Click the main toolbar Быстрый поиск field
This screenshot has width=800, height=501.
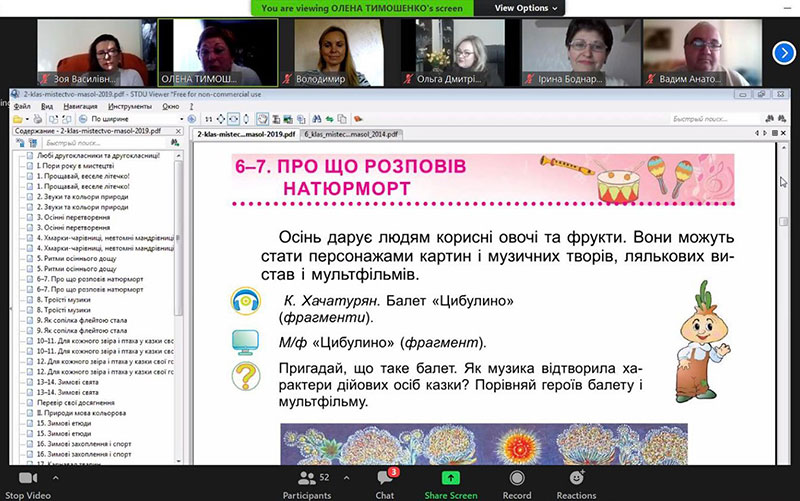click(716, 119)
